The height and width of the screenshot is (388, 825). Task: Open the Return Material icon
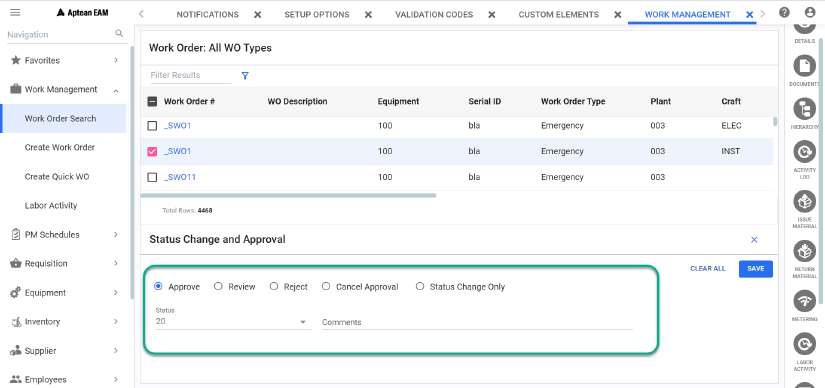point(804,251)
